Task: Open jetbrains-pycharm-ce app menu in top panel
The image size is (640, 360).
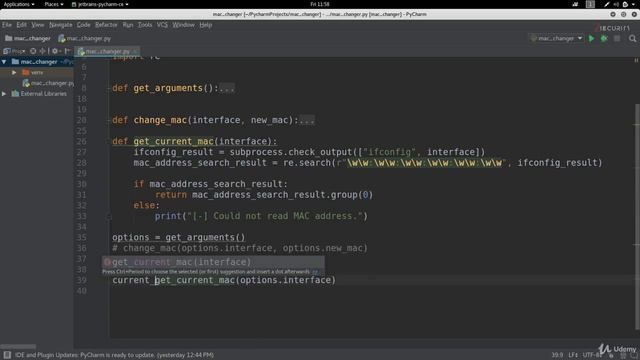Action: (100, 4)
